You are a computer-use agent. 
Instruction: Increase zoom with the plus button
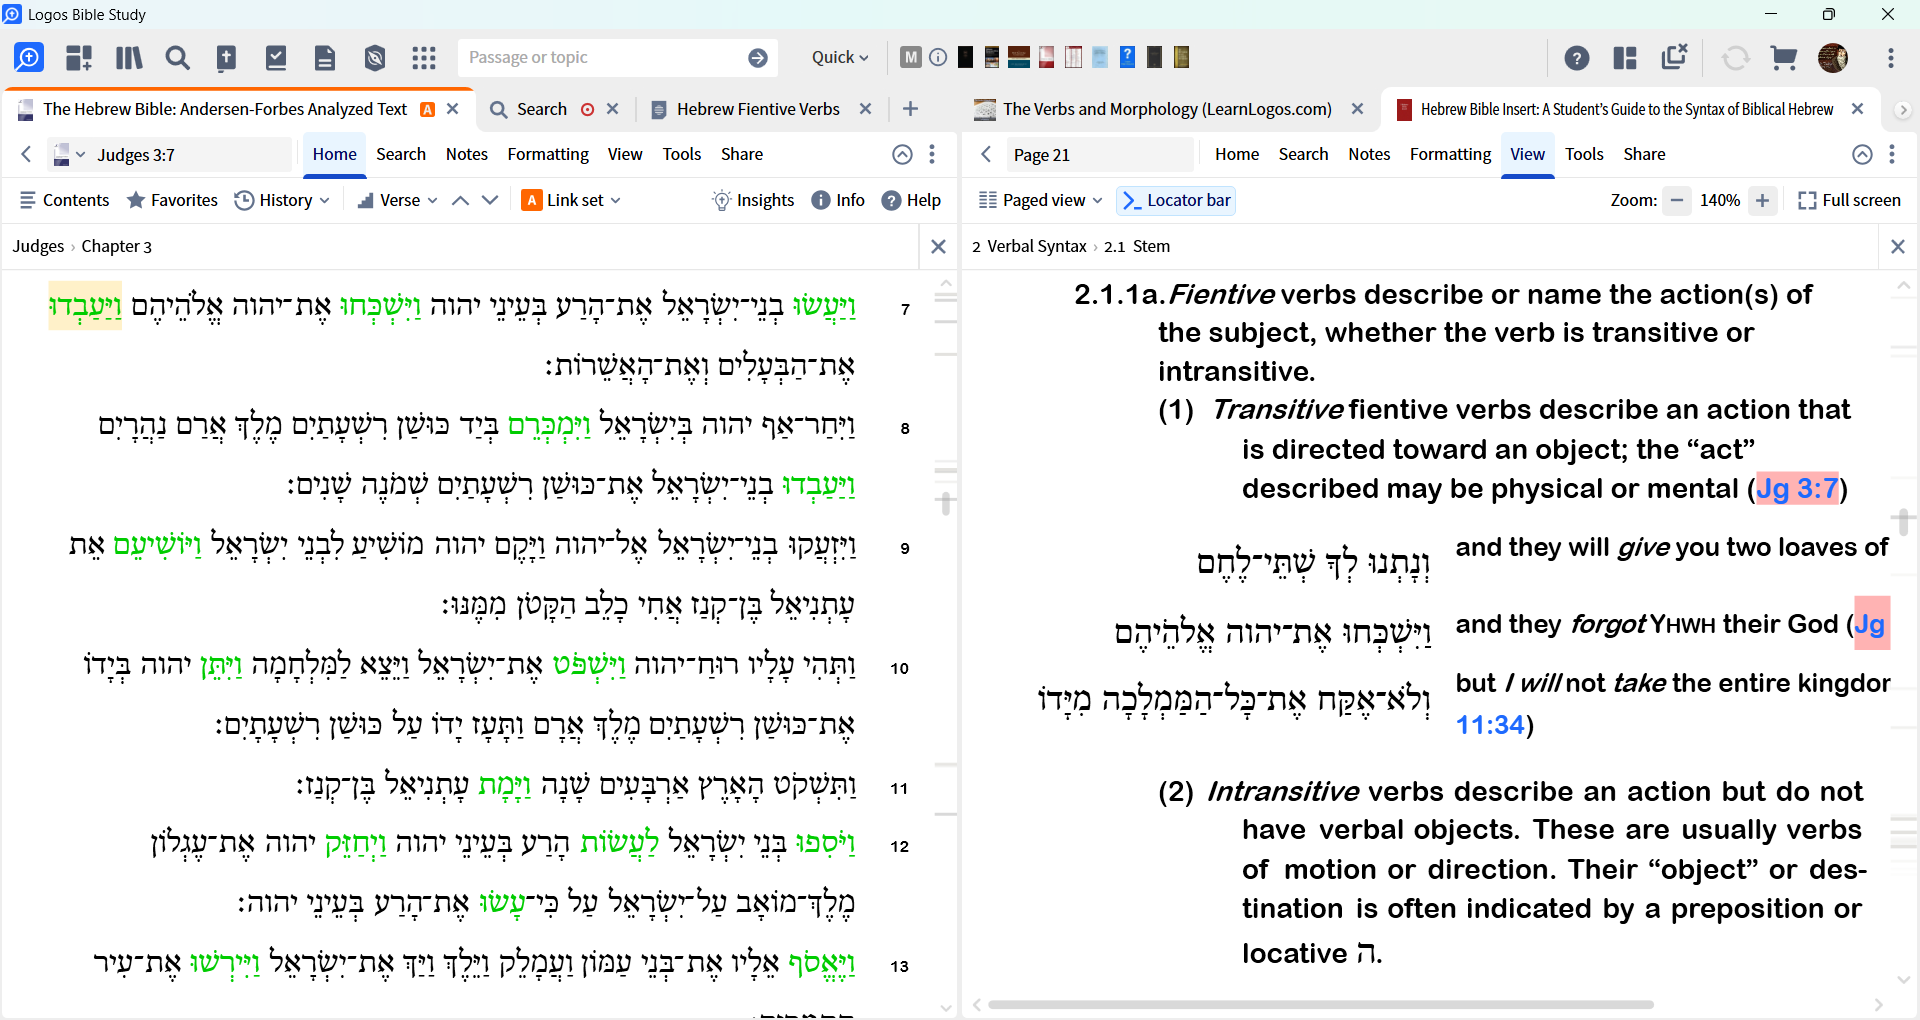coord(1763,200)
